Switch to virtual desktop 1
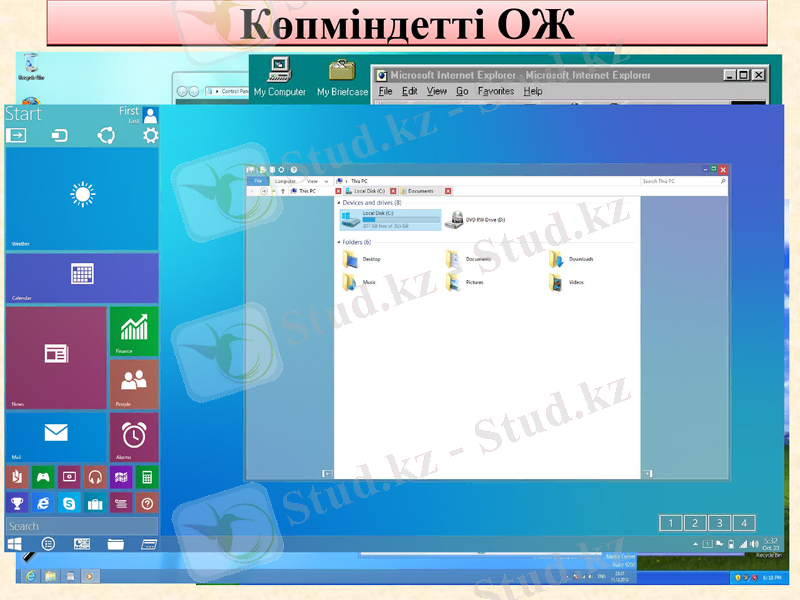 [671, 523]
